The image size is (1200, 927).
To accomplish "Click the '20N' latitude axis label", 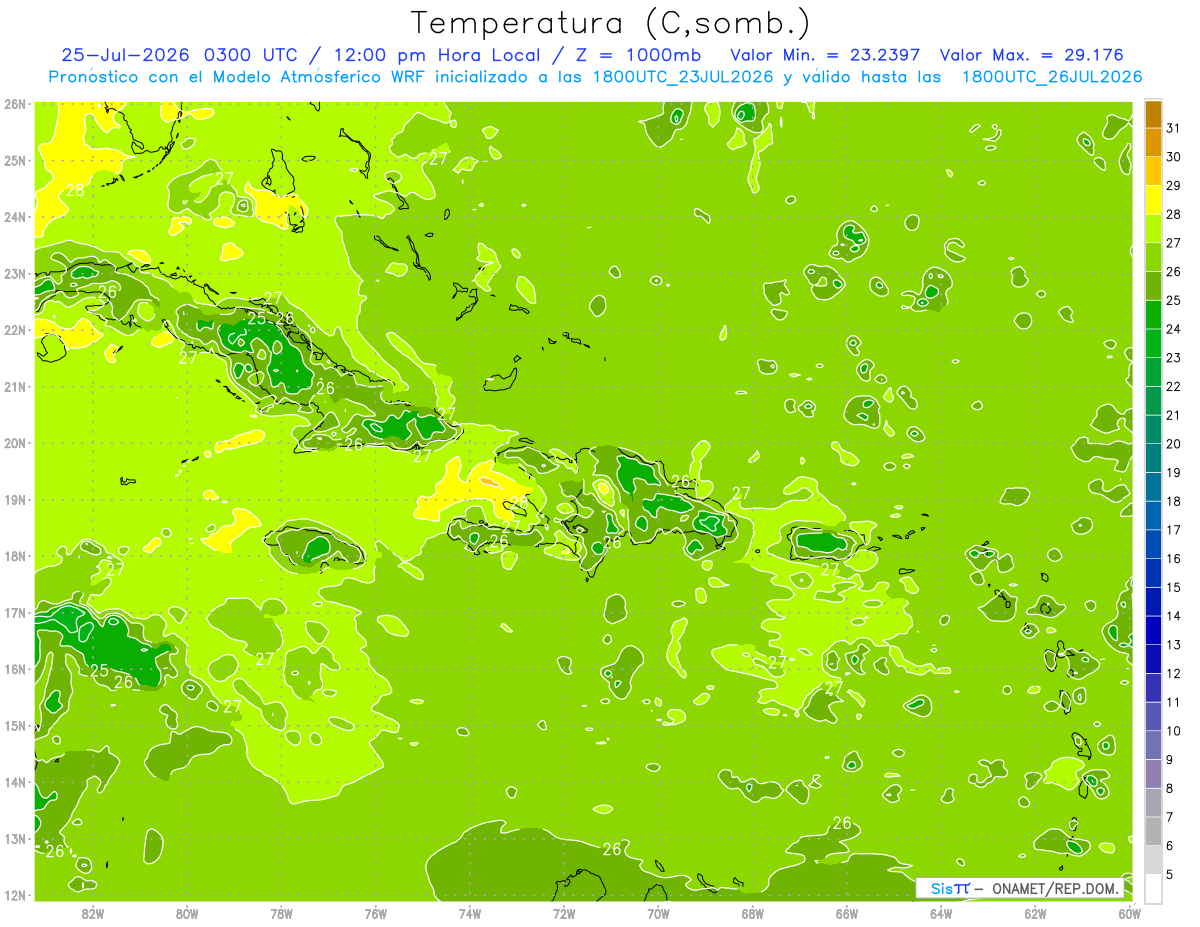I will coord(14,443).
